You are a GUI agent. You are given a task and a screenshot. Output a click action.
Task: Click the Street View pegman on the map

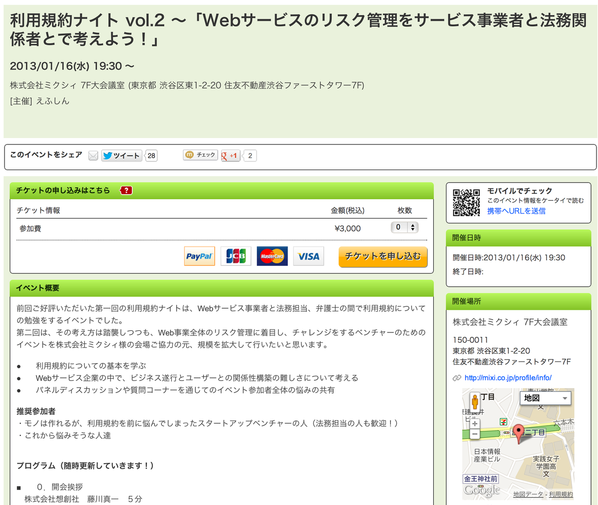[x=475, y=402]
